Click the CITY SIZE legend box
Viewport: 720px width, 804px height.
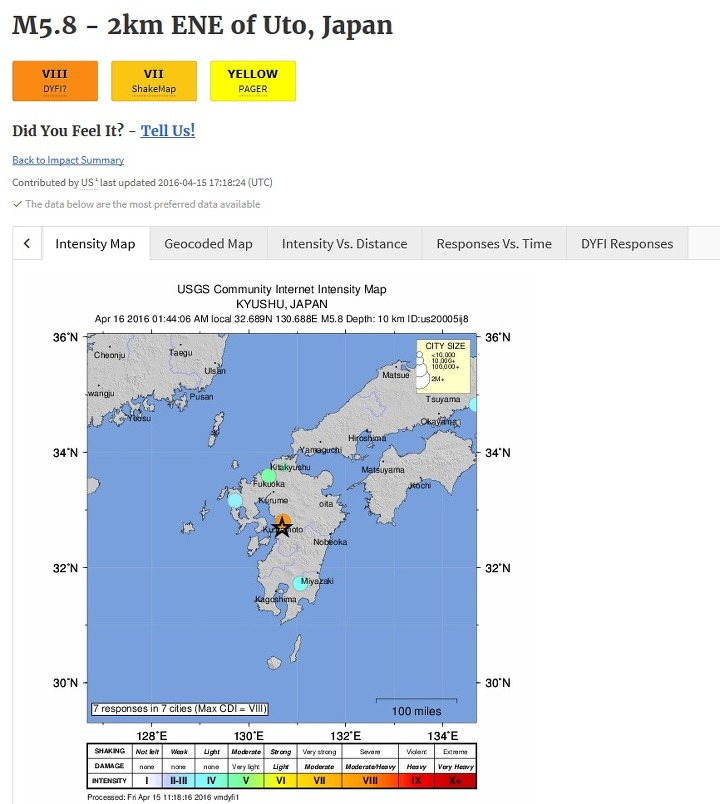444,366
